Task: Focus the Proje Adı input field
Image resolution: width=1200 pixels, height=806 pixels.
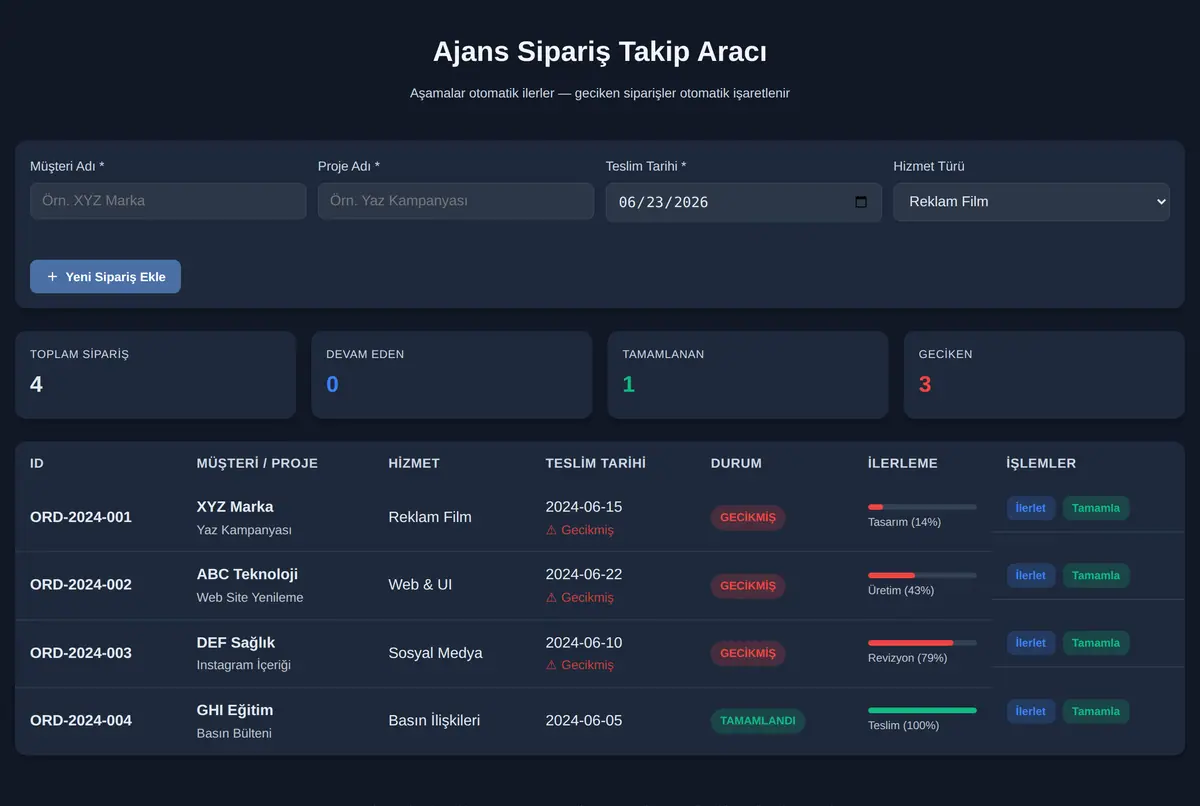Action: 456,201
